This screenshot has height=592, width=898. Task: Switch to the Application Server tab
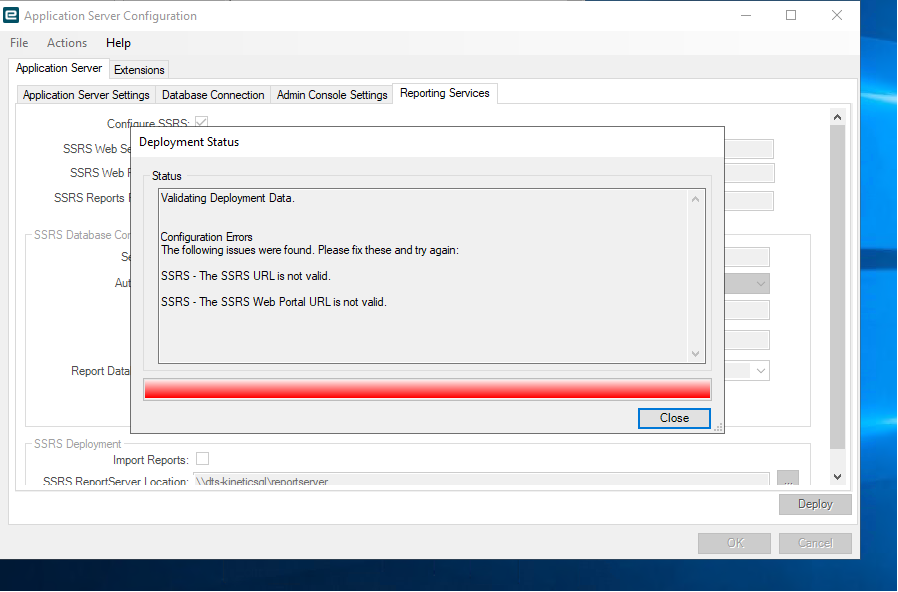pos(59,68)
